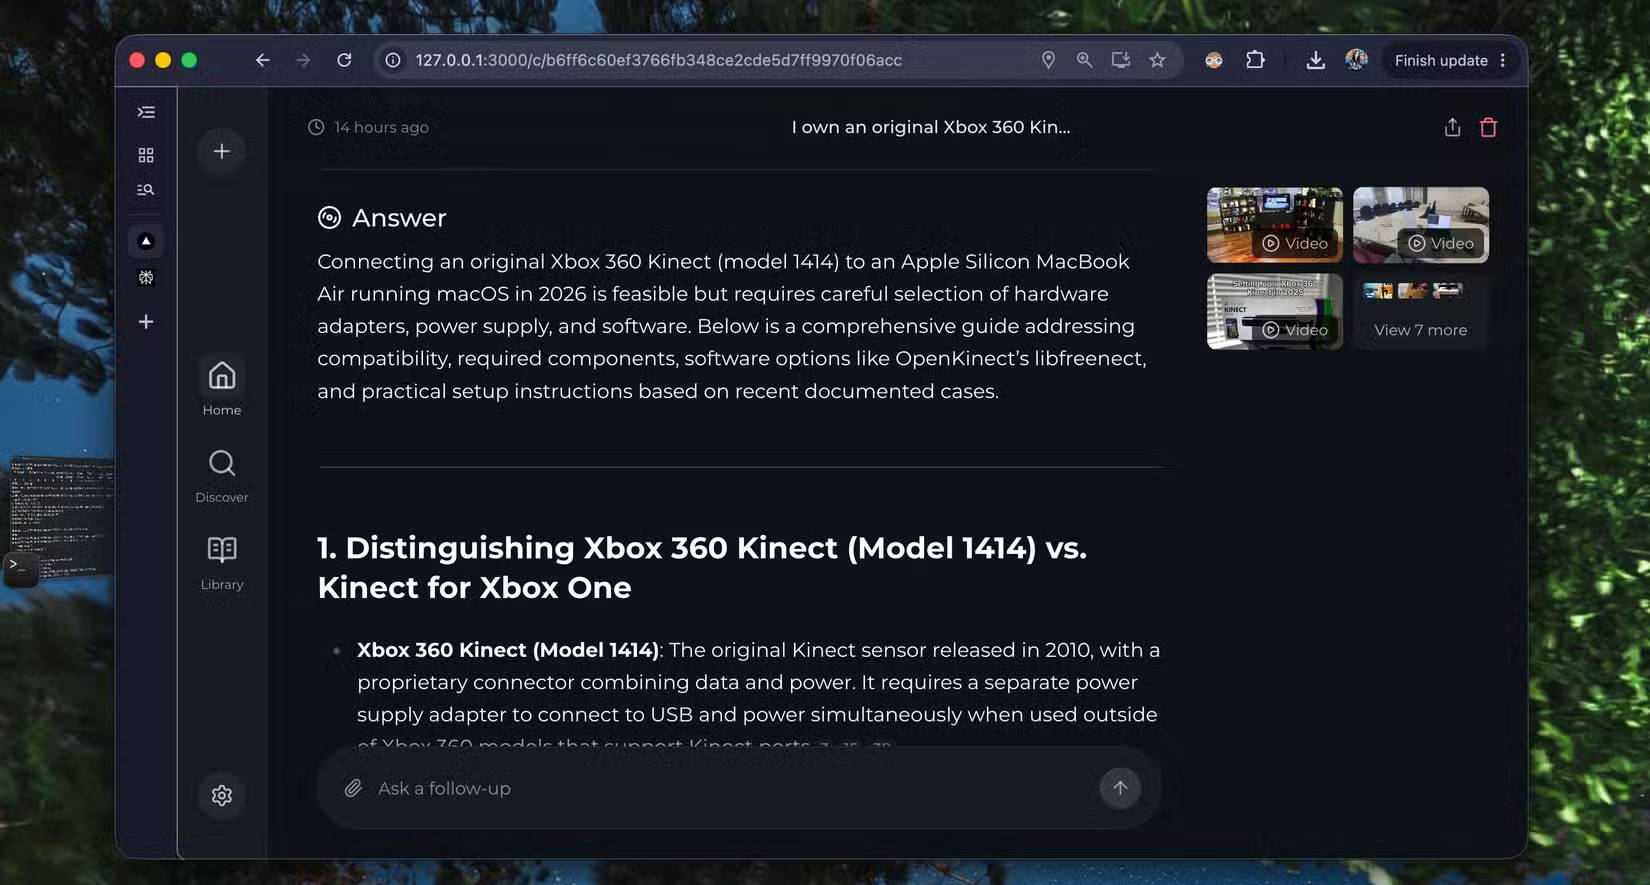The width and height of the screenshot is (1650, 885).
Task: Open the browser three-dot menu
Action: click(1502, 60)
